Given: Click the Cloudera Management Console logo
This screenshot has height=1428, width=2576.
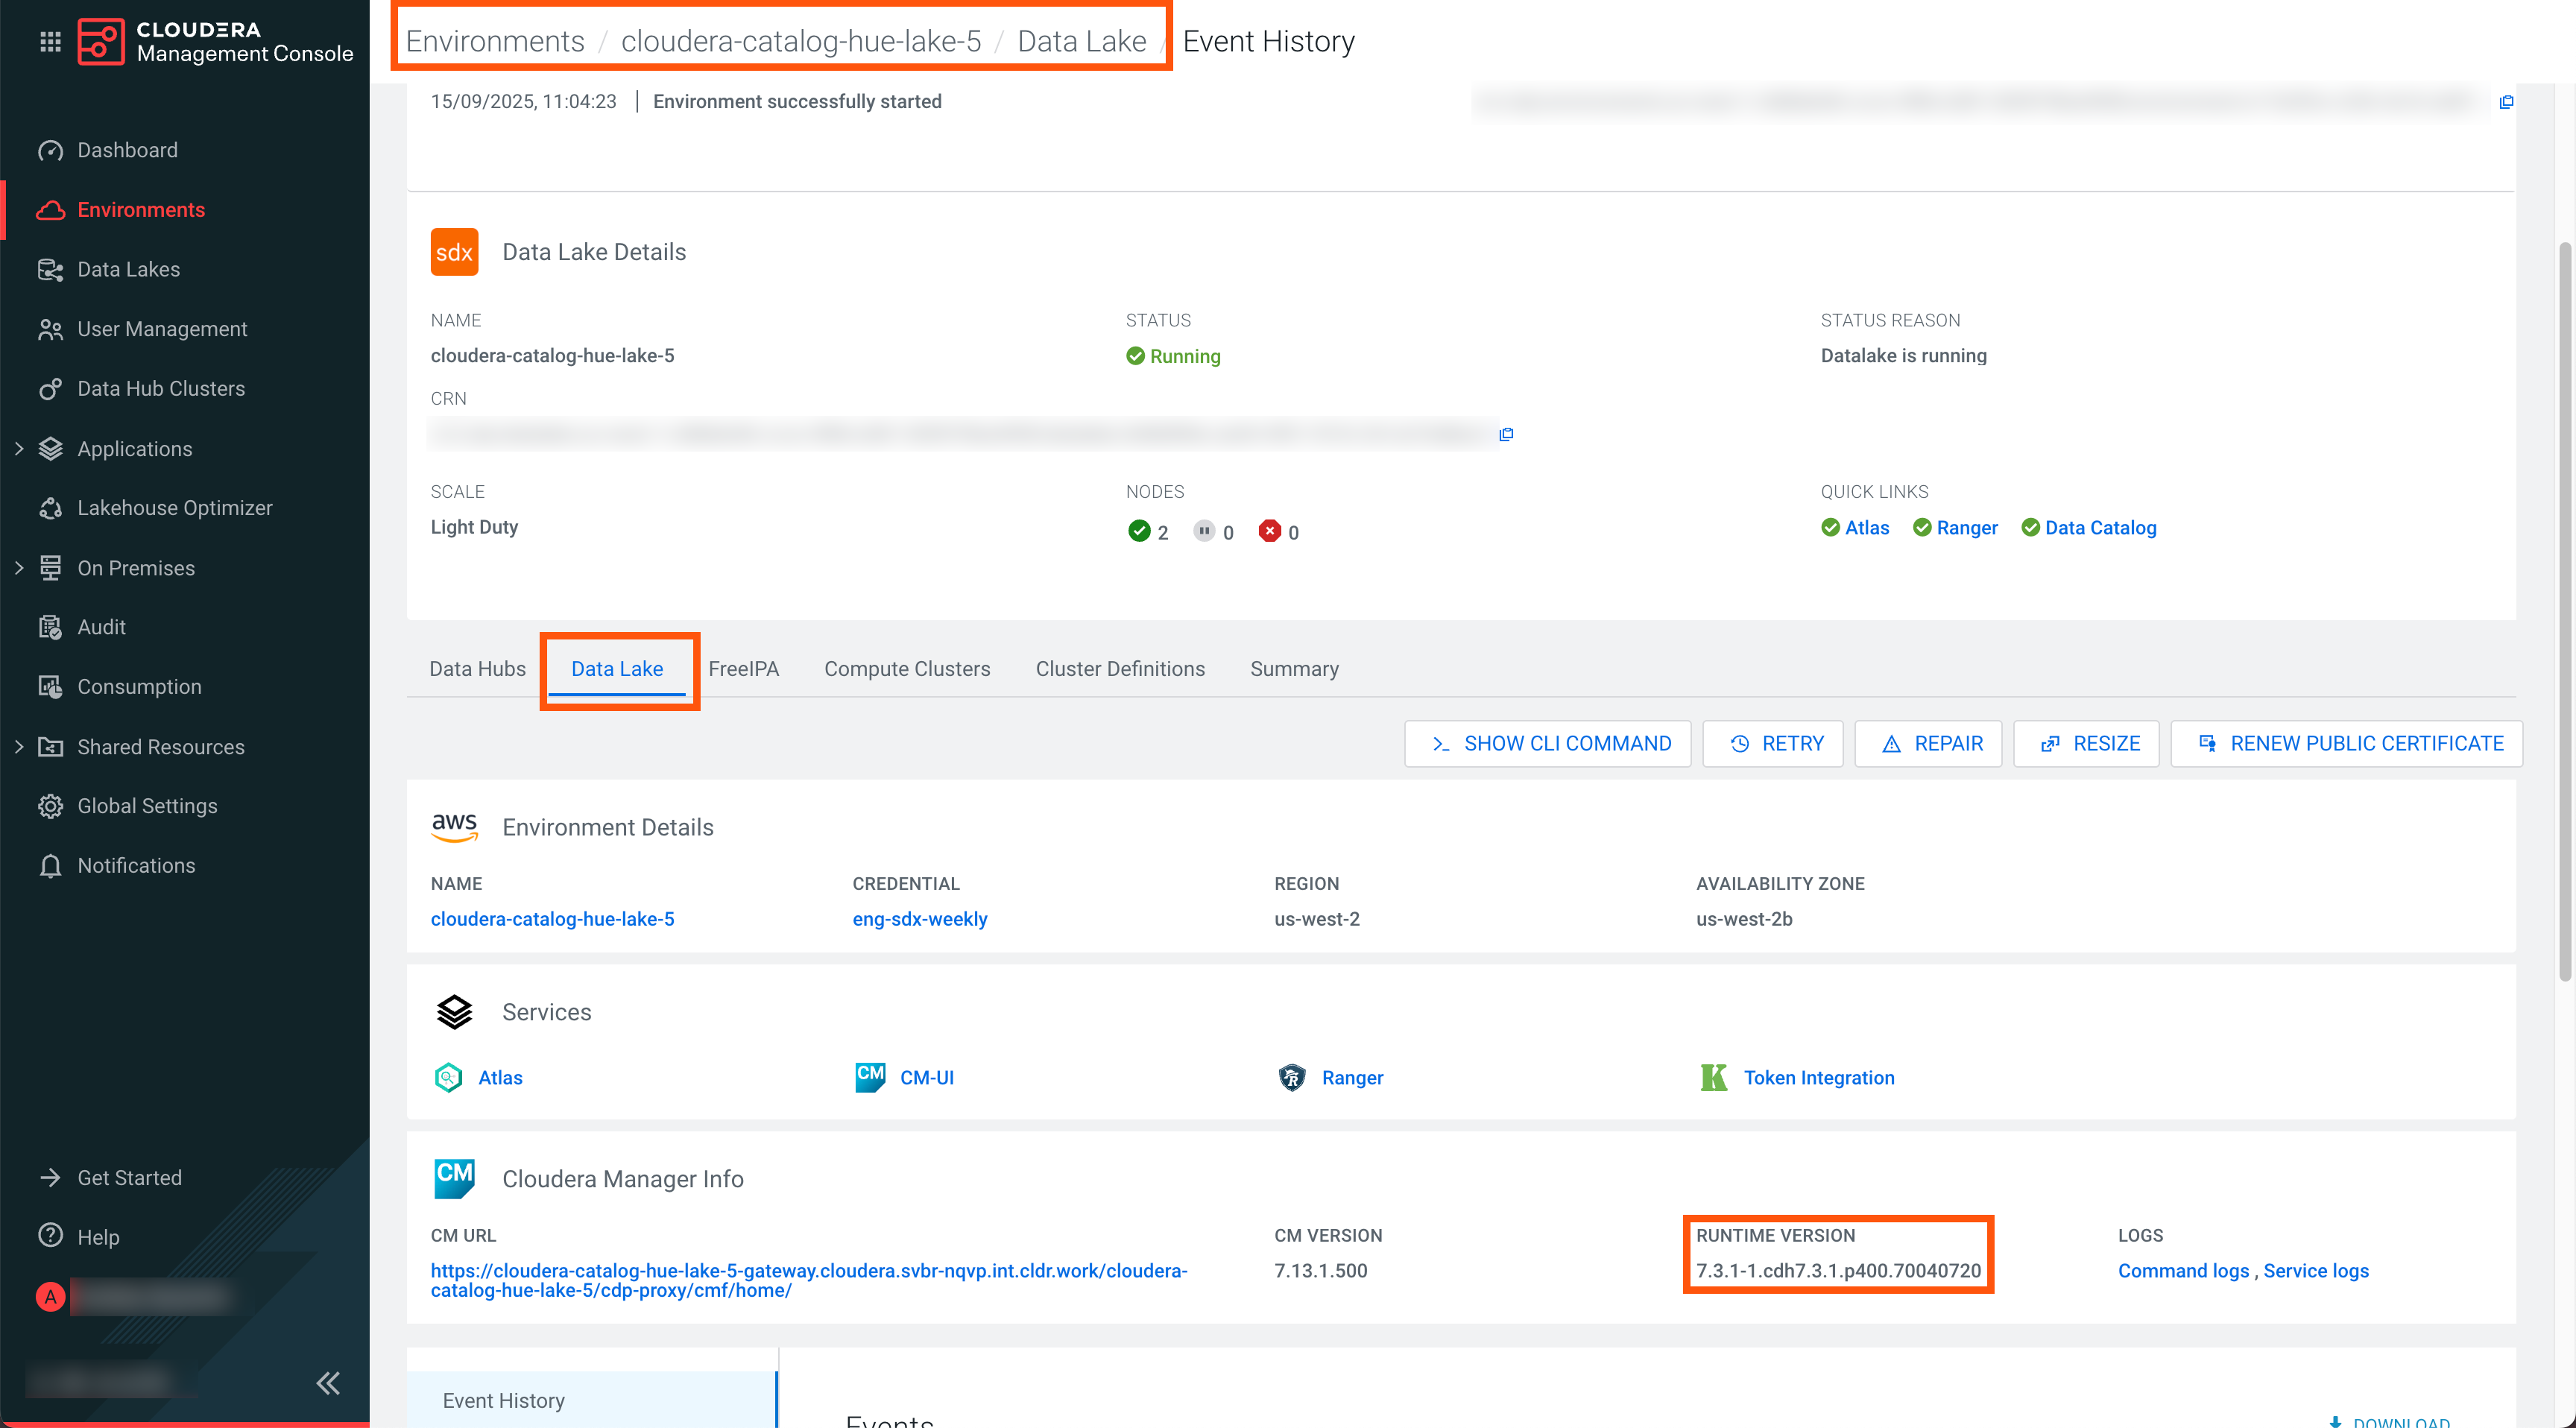Looking at the screenshot, I should (101, 41).
